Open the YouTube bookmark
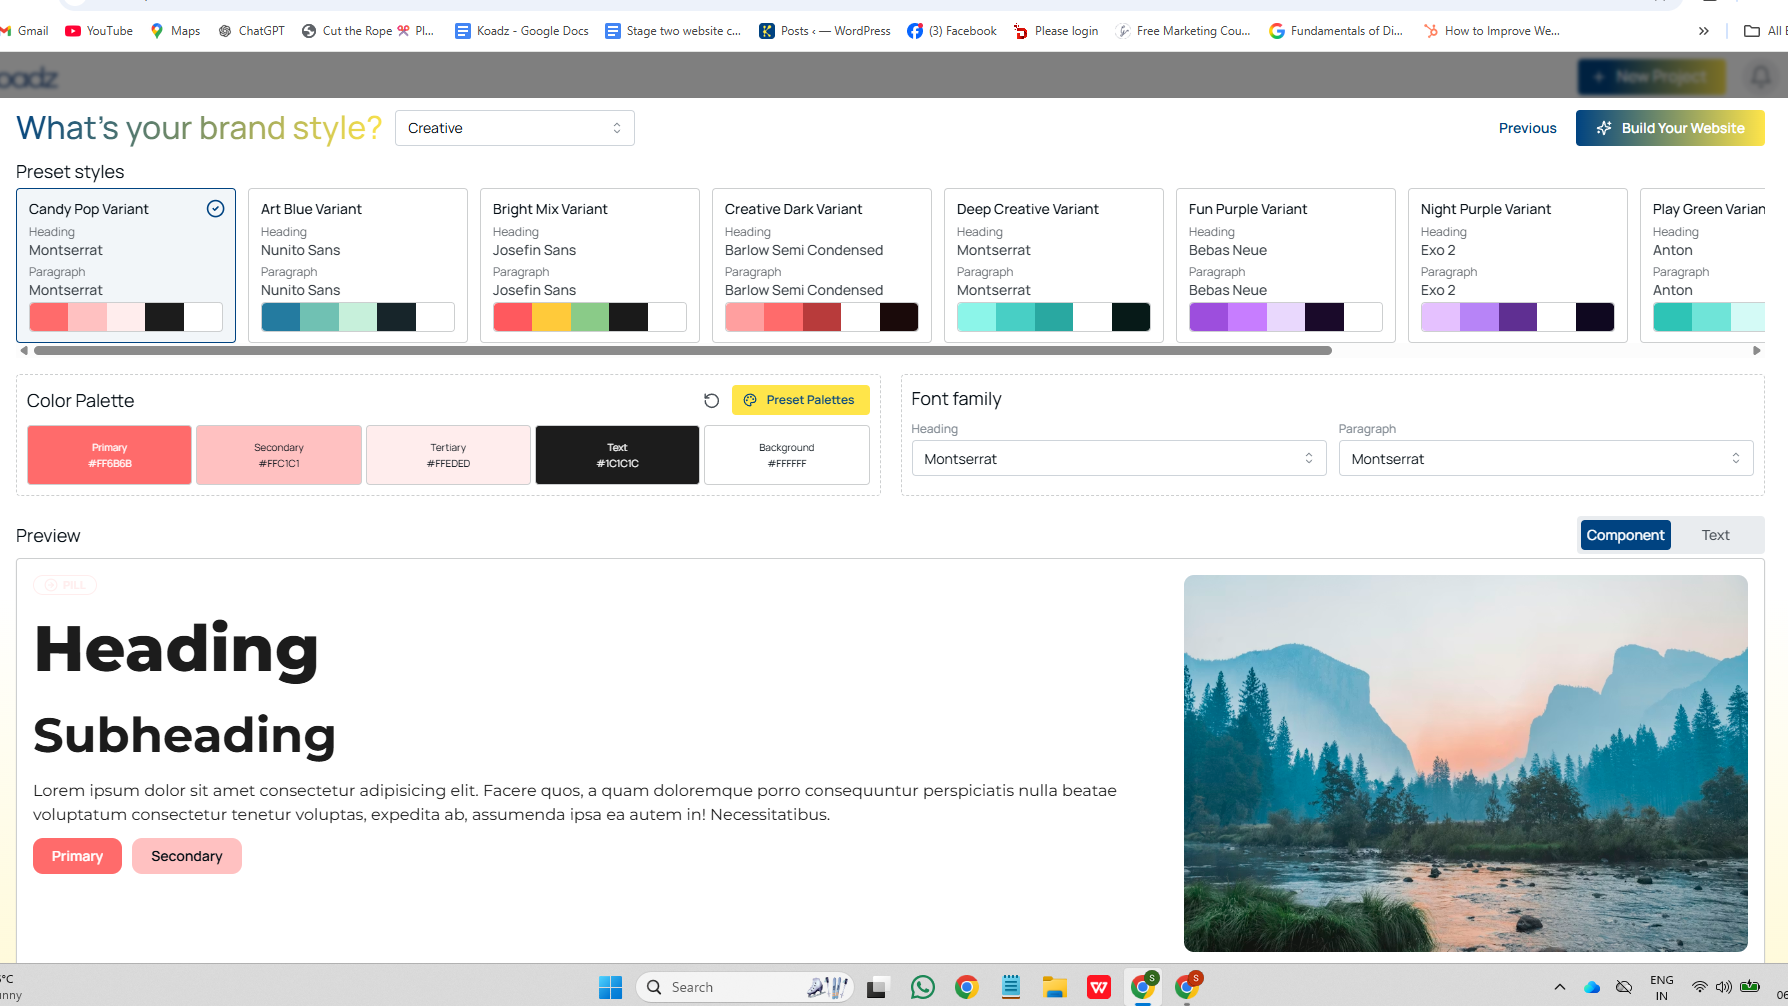This screenshot has width=1788, height=1006. 99,31
